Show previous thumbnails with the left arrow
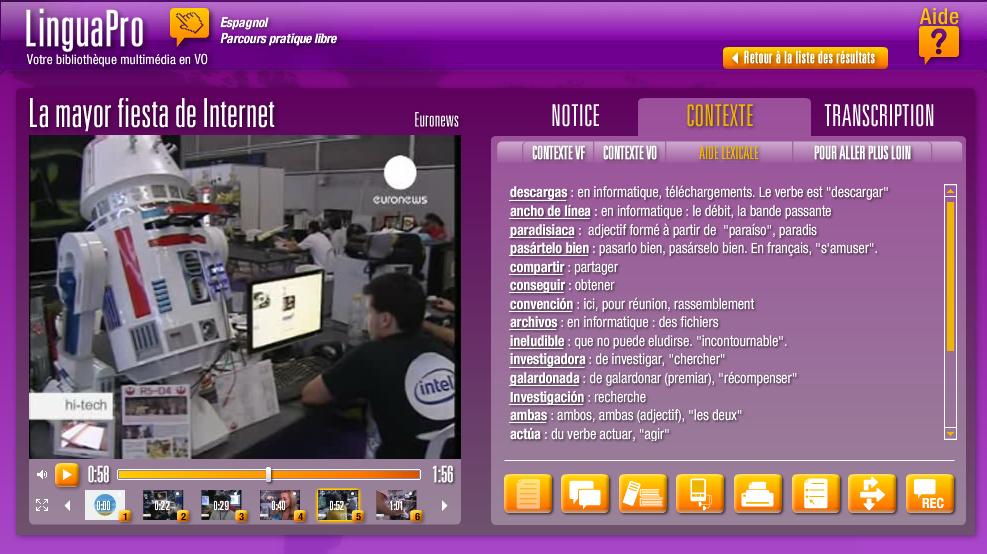 (67, 505)
